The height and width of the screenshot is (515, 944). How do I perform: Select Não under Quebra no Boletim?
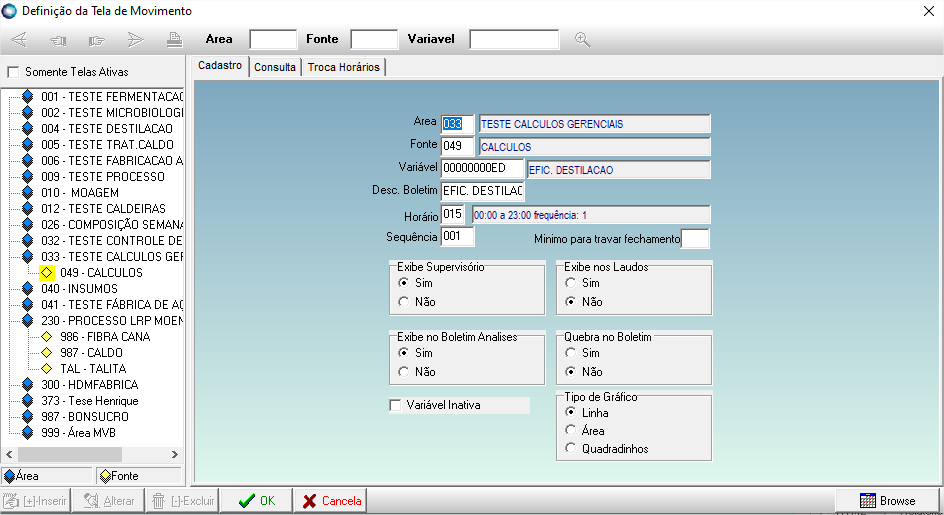coord(571,372)
